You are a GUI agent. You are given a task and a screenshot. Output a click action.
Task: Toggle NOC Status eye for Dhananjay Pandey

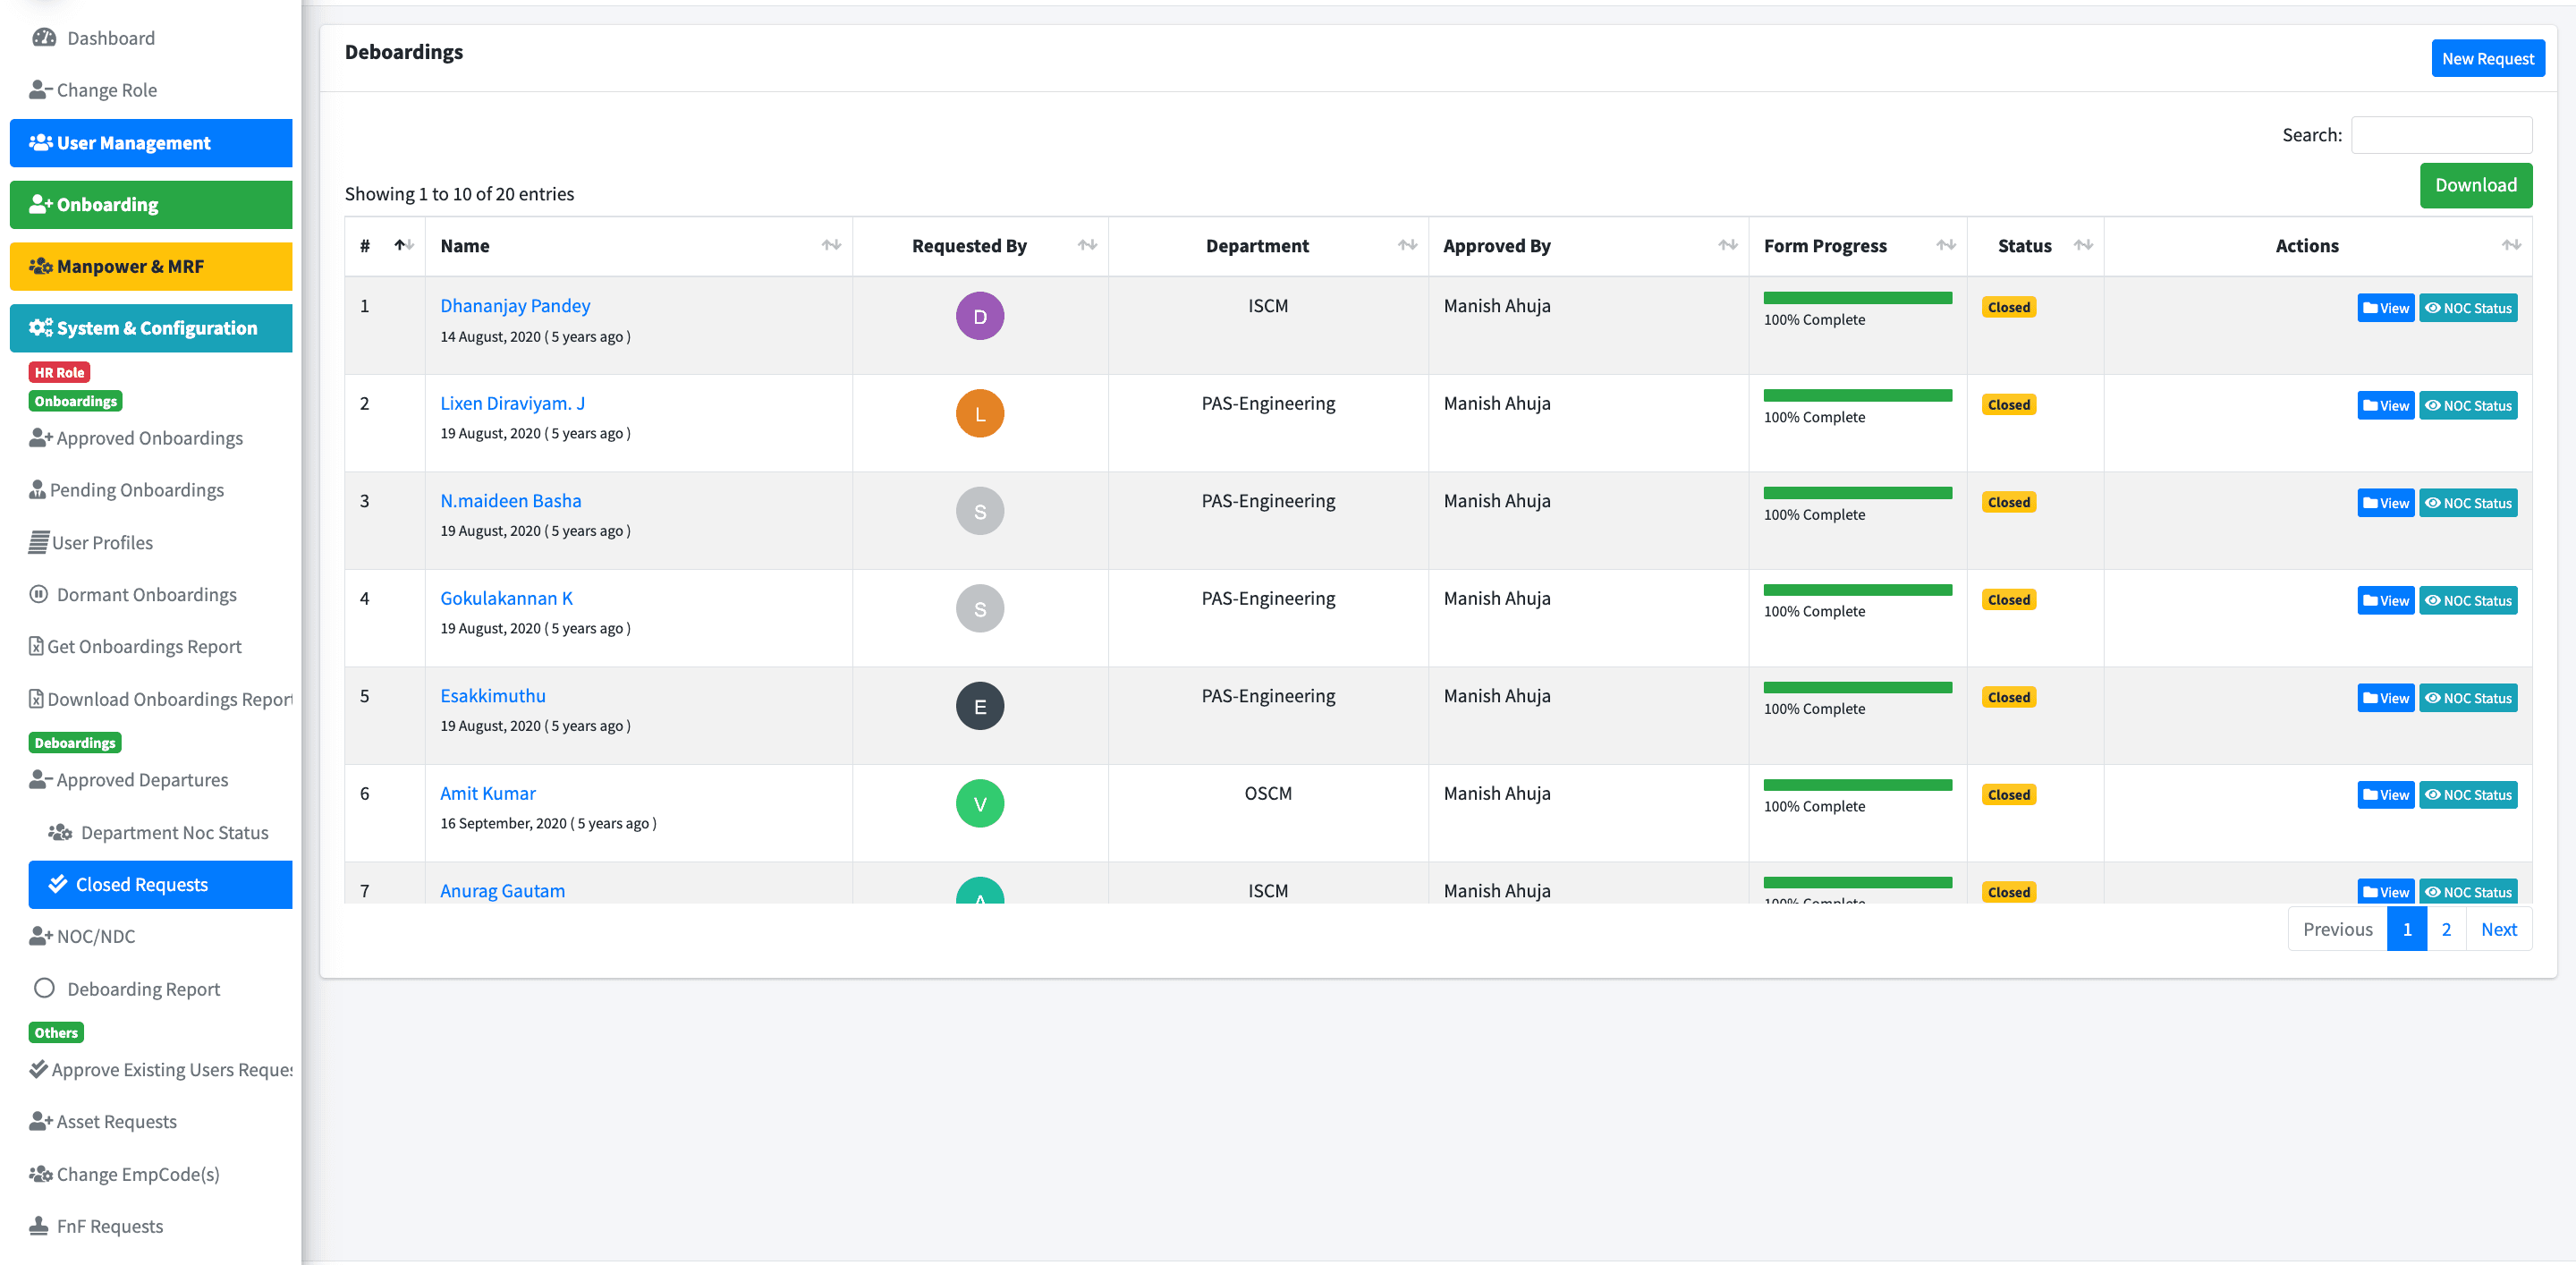(2434, 307)
